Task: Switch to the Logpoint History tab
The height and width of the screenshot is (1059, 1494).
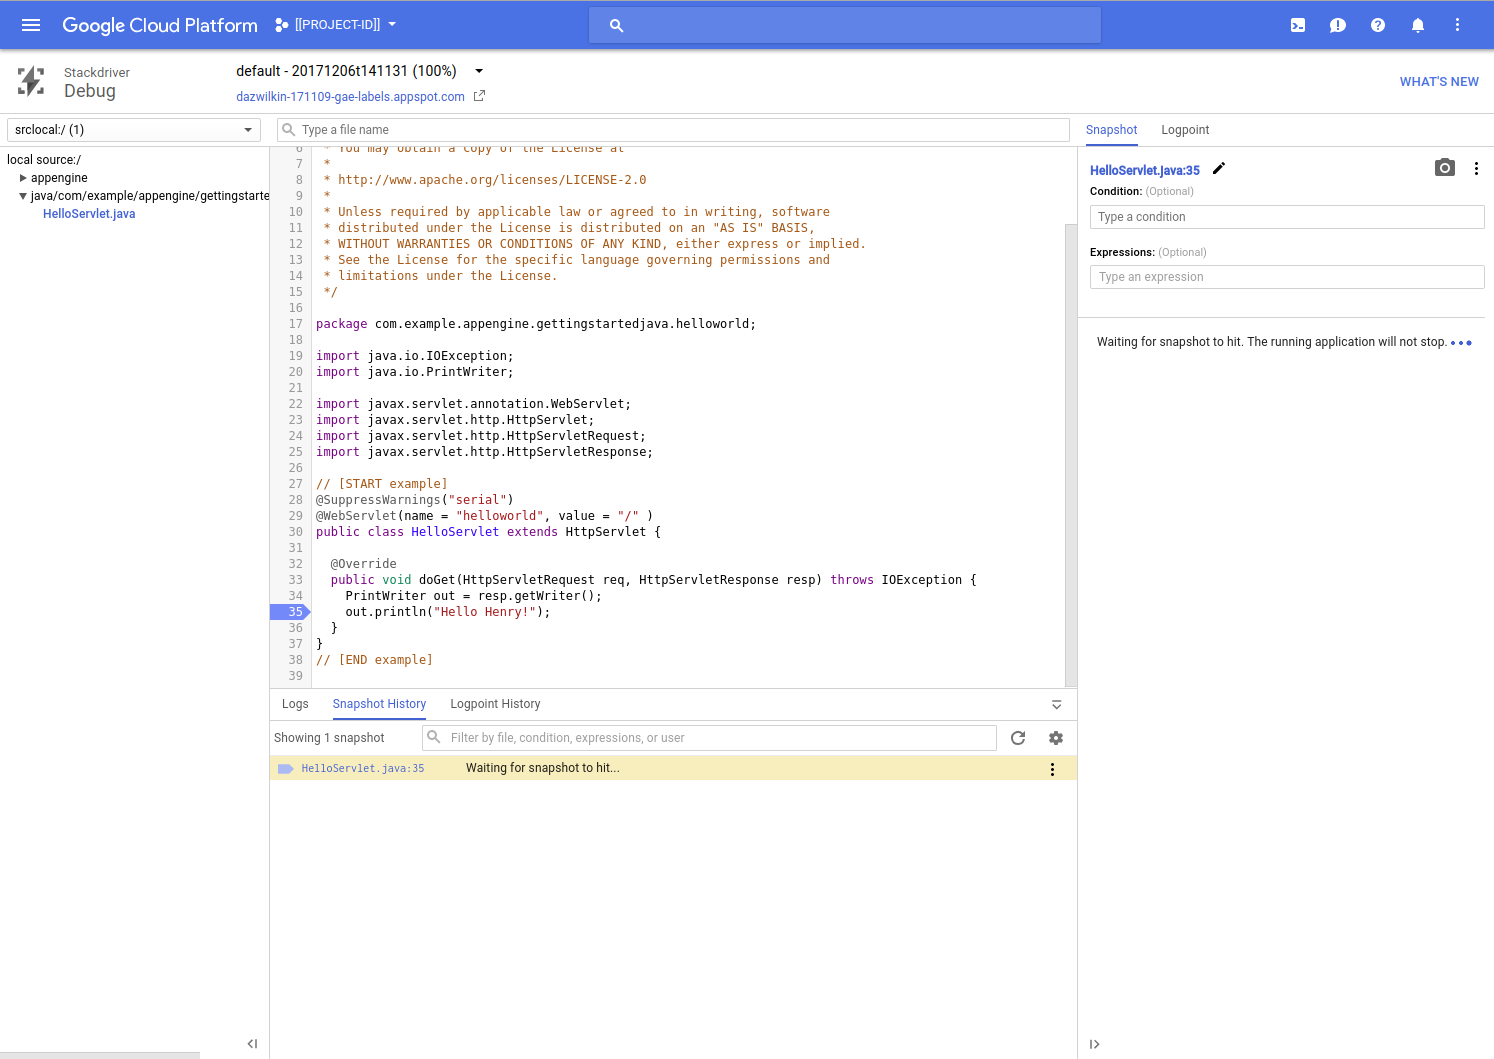Action: [495, 704]
